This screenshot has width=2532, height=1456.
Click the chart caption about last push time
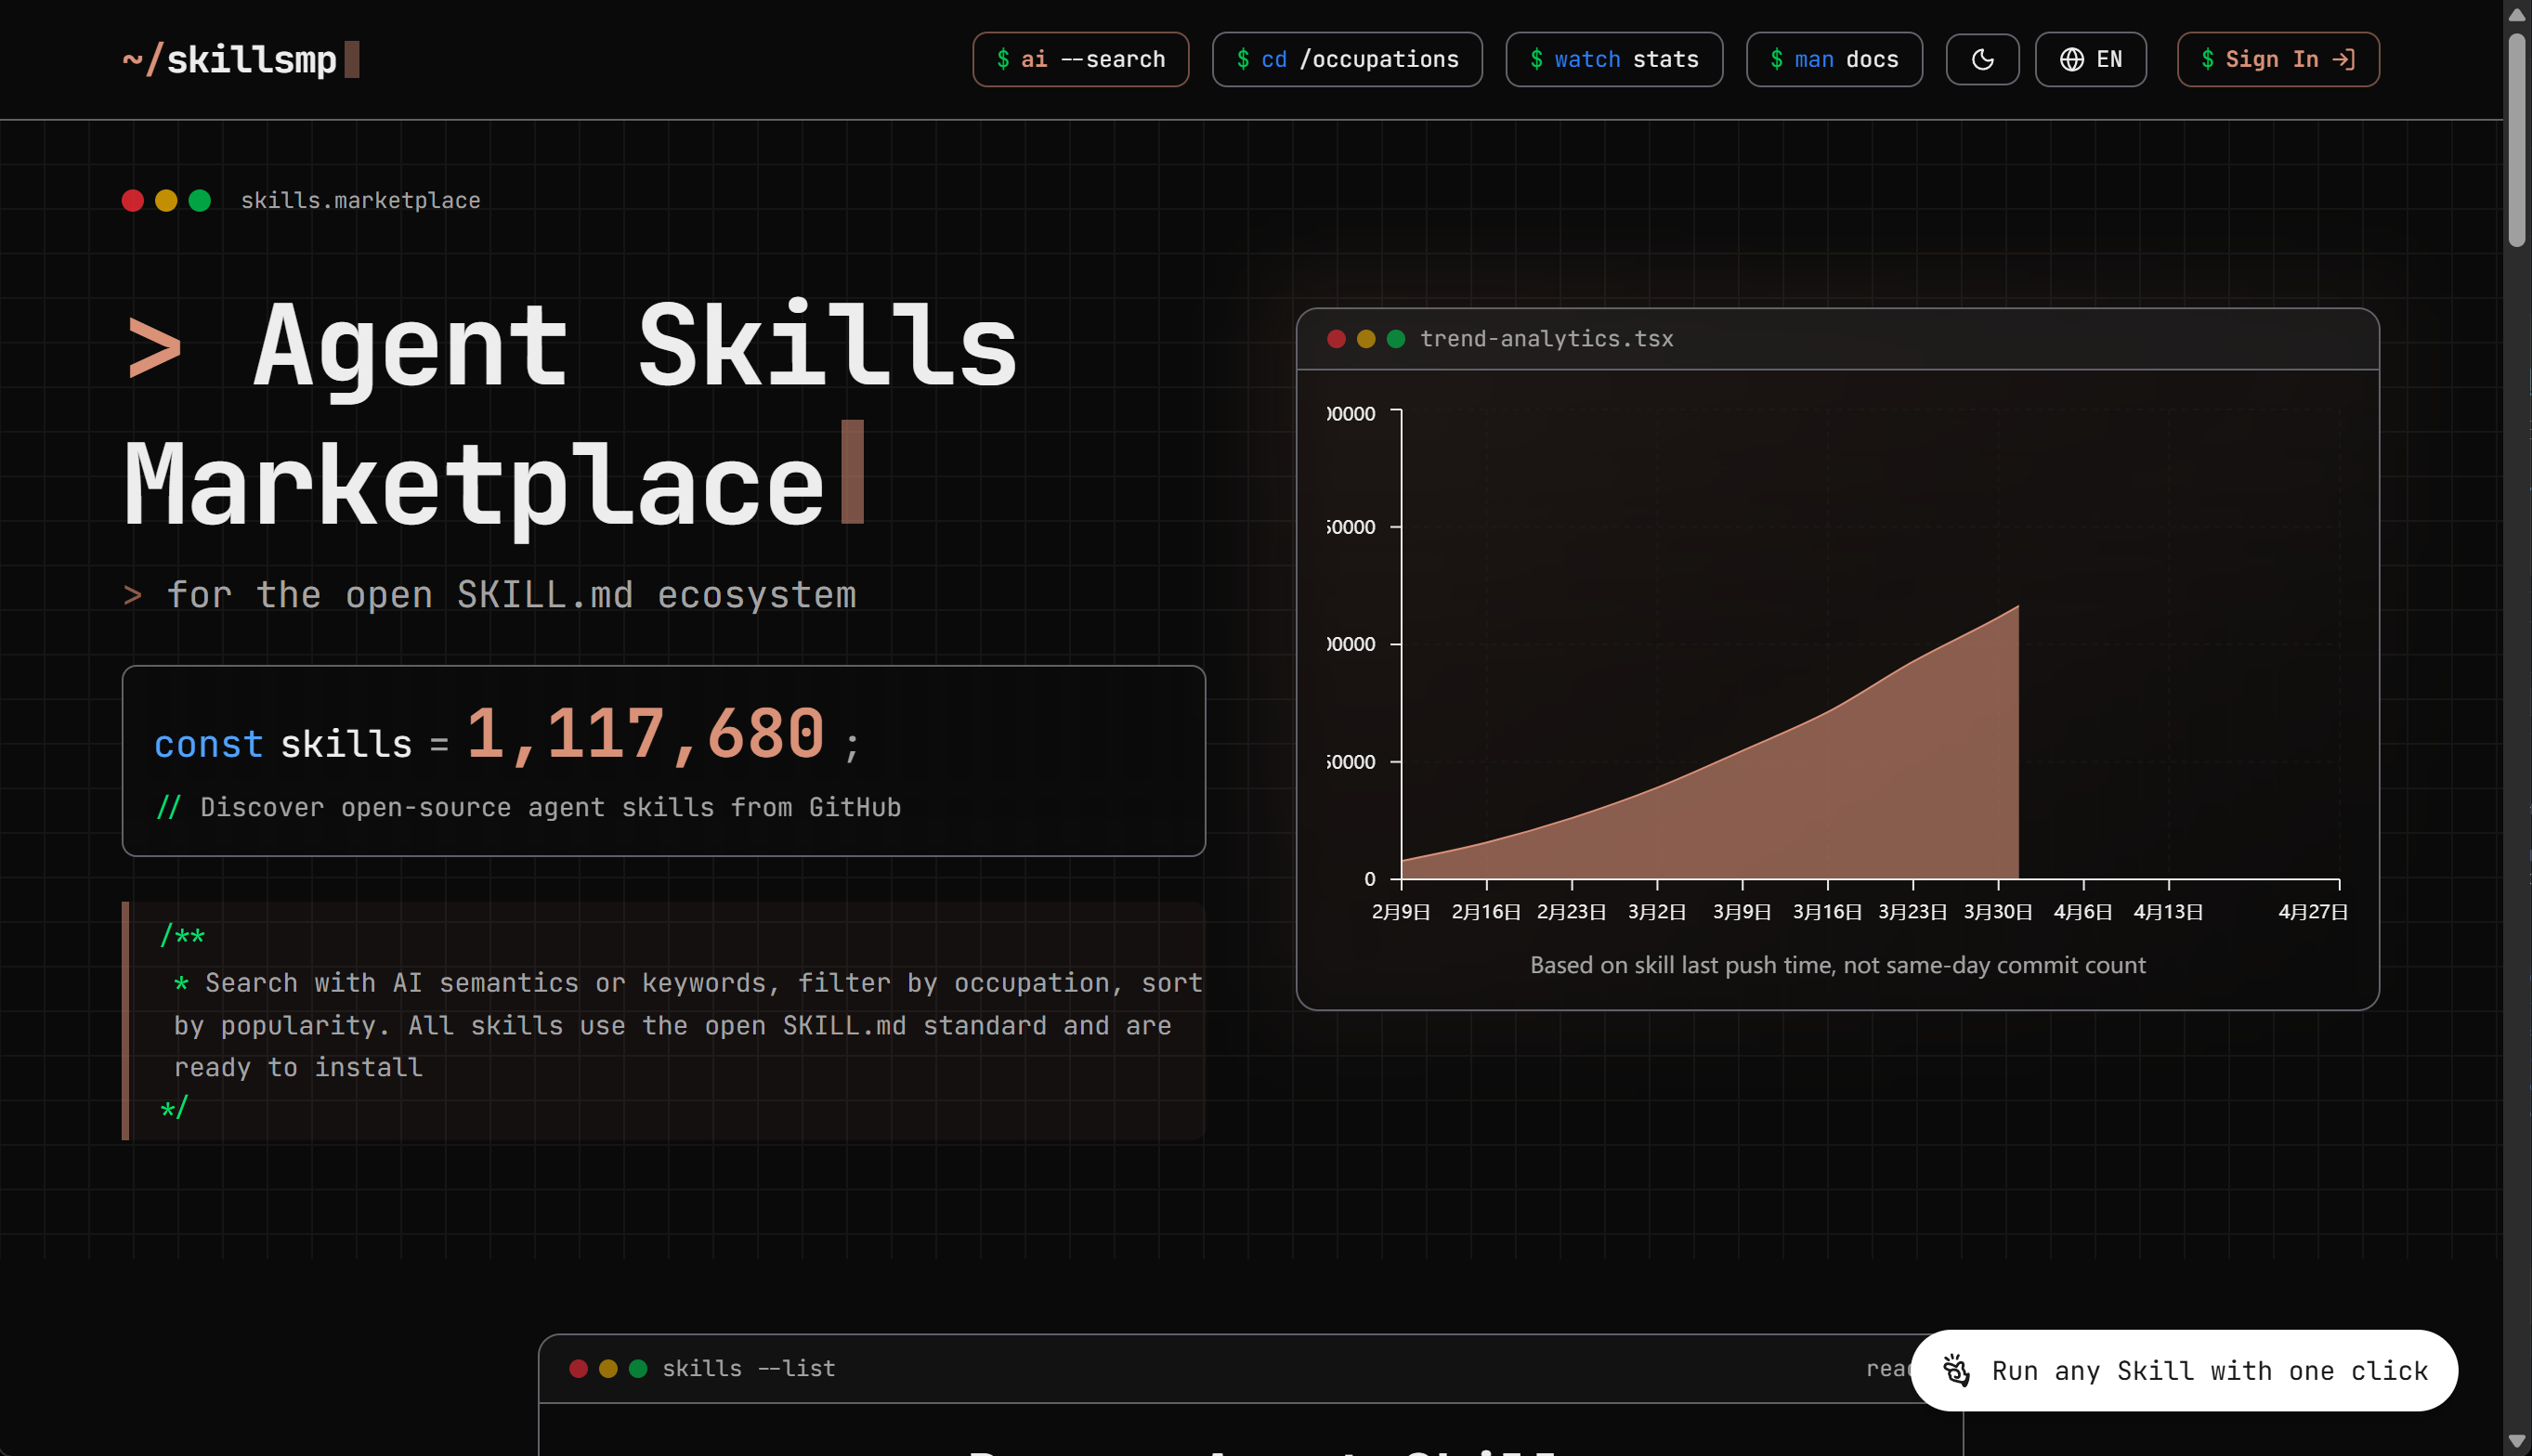pyautogui.click(x=1838, y=965)
